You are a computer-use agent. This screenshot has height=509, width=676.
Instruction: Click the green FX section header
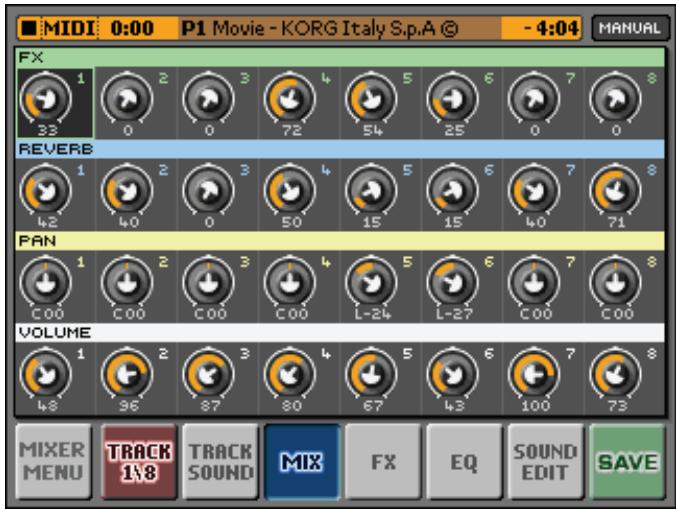coord(340,57)
